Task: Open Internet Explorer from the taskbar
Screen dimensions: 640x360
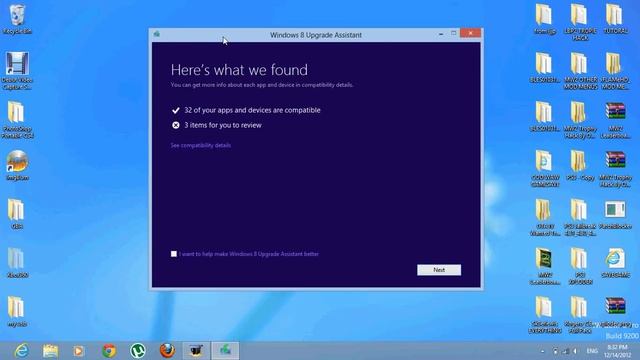Action: tap(21, 351)
